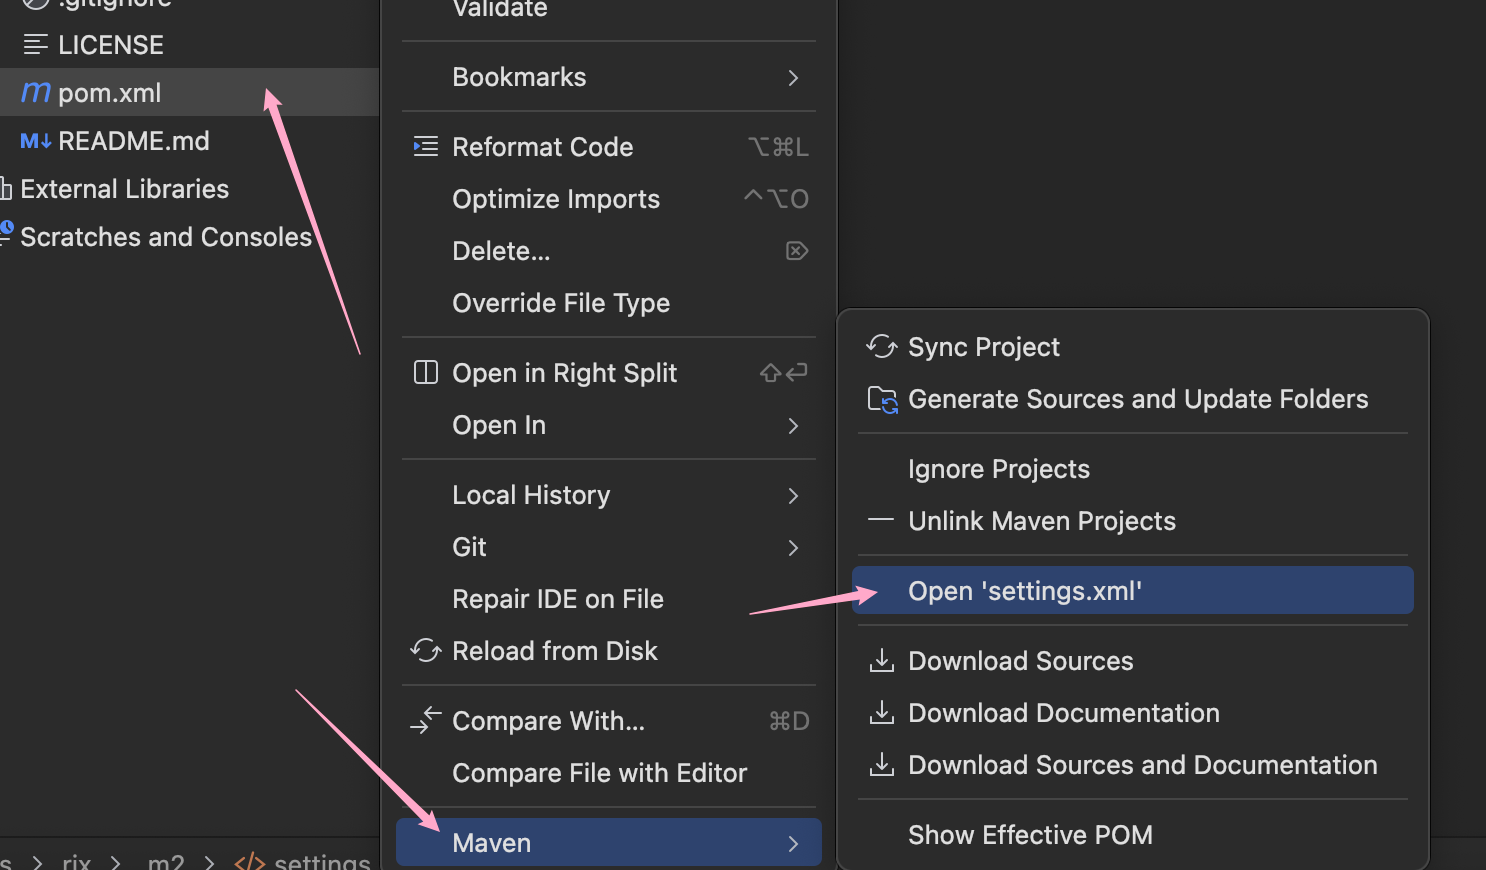Click the External Libraries icon
The image size is (1486, 870).
tap(5, 188)
